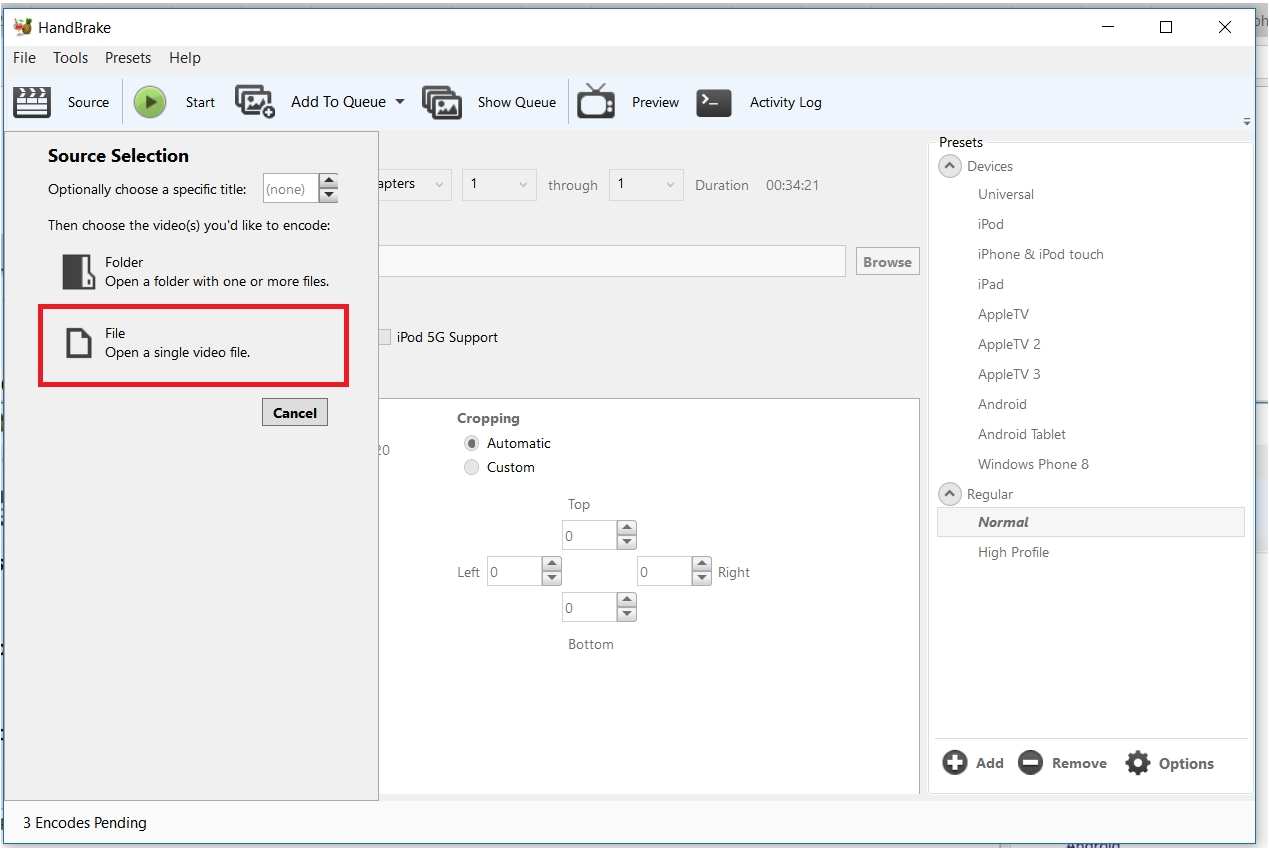This screenshot has width=1269, height=851.
Task: Click the Add To Queue icon
Action: point(255,102)
